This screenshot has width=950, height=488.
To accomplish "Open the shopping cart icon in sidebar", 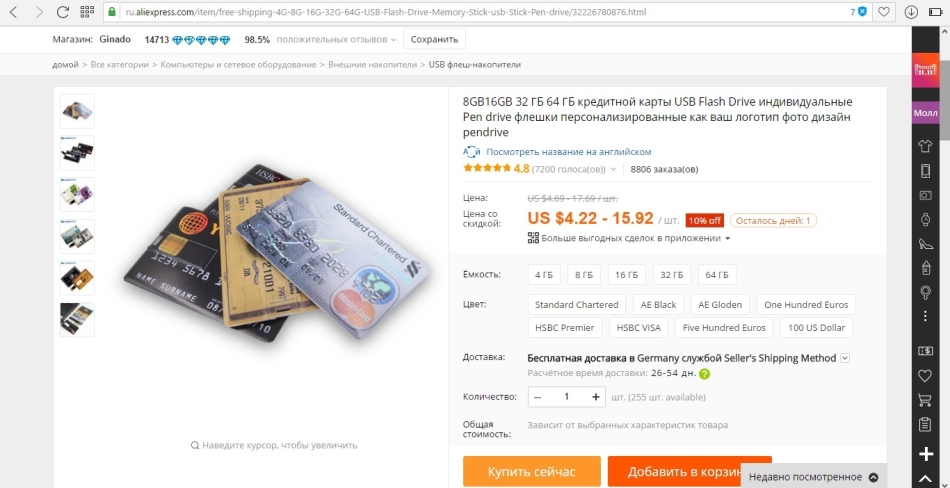I will click(x=925, y=400).
